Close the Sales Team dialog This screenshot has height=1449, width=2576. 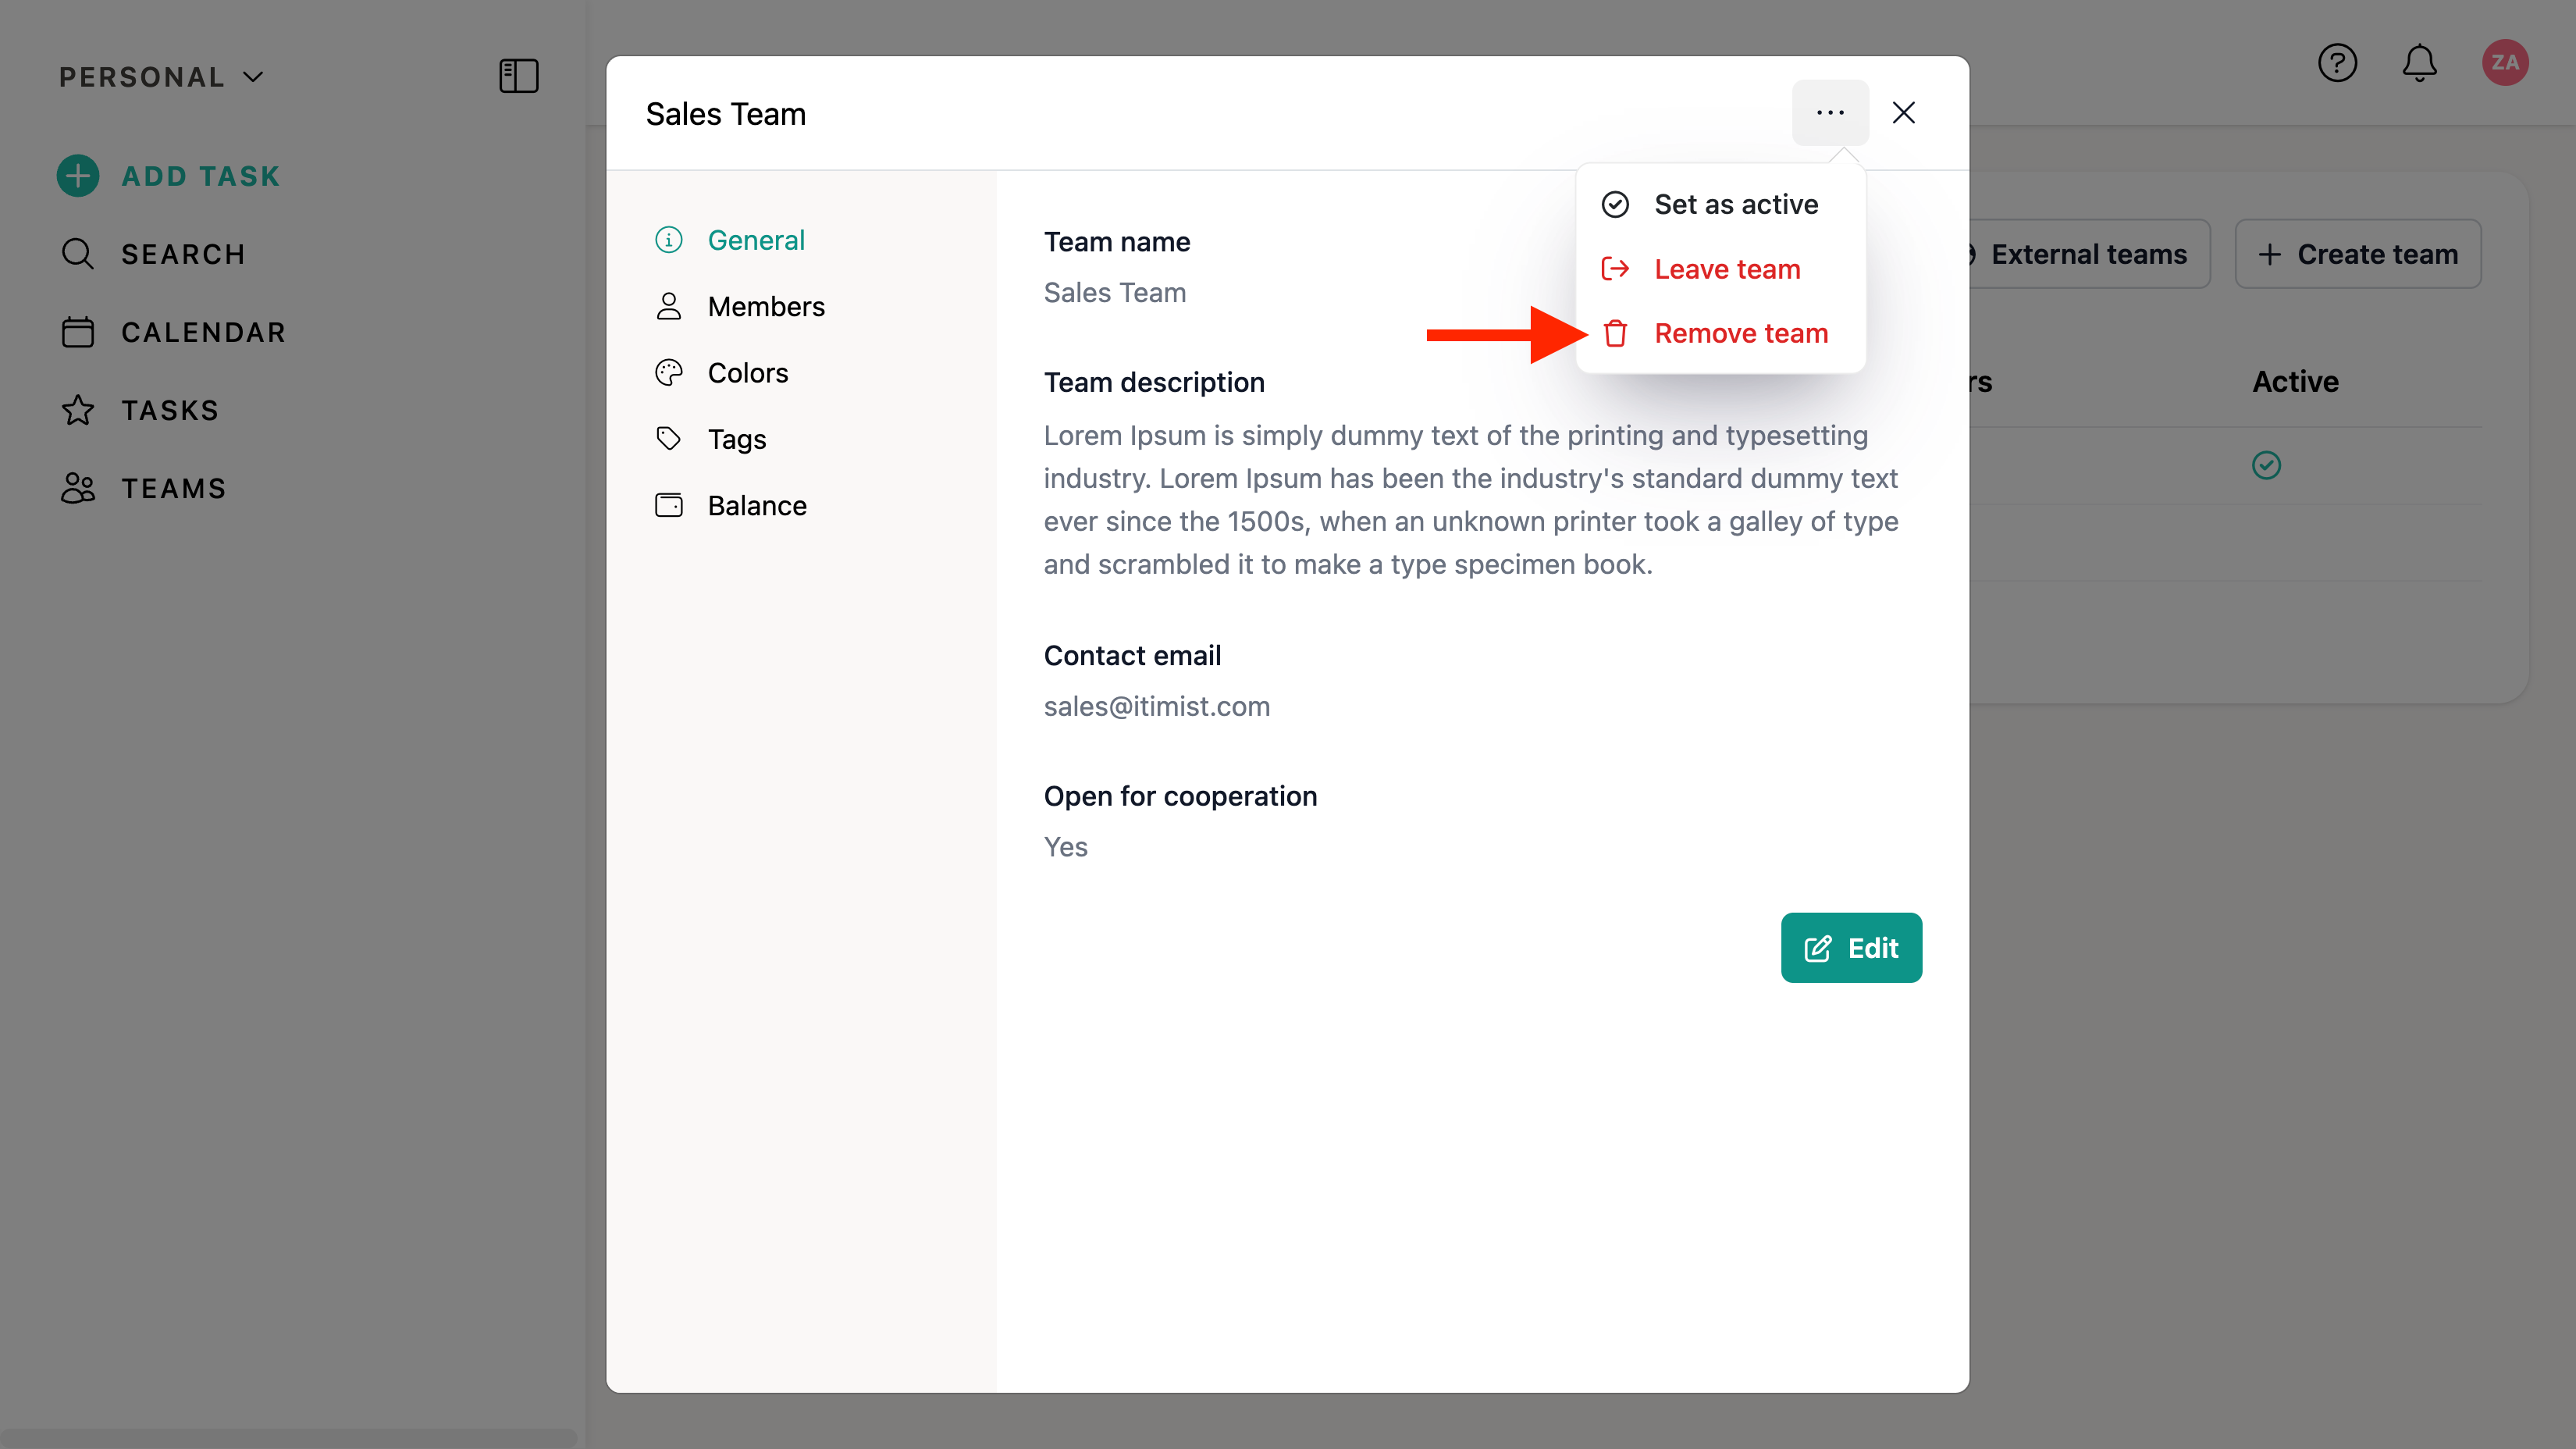pos(1903,113)
